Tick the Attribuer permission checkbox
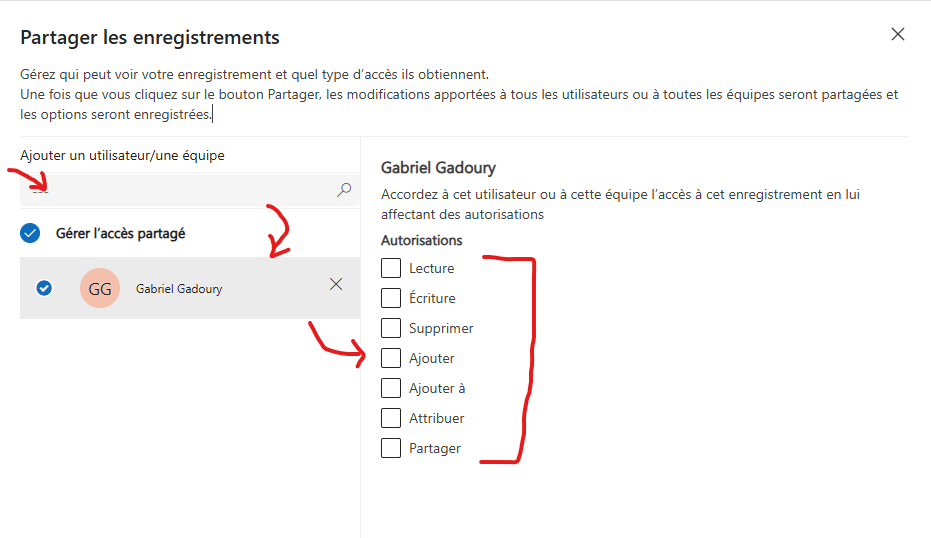This screenshot has width=931, height=538. coord(391,418)
